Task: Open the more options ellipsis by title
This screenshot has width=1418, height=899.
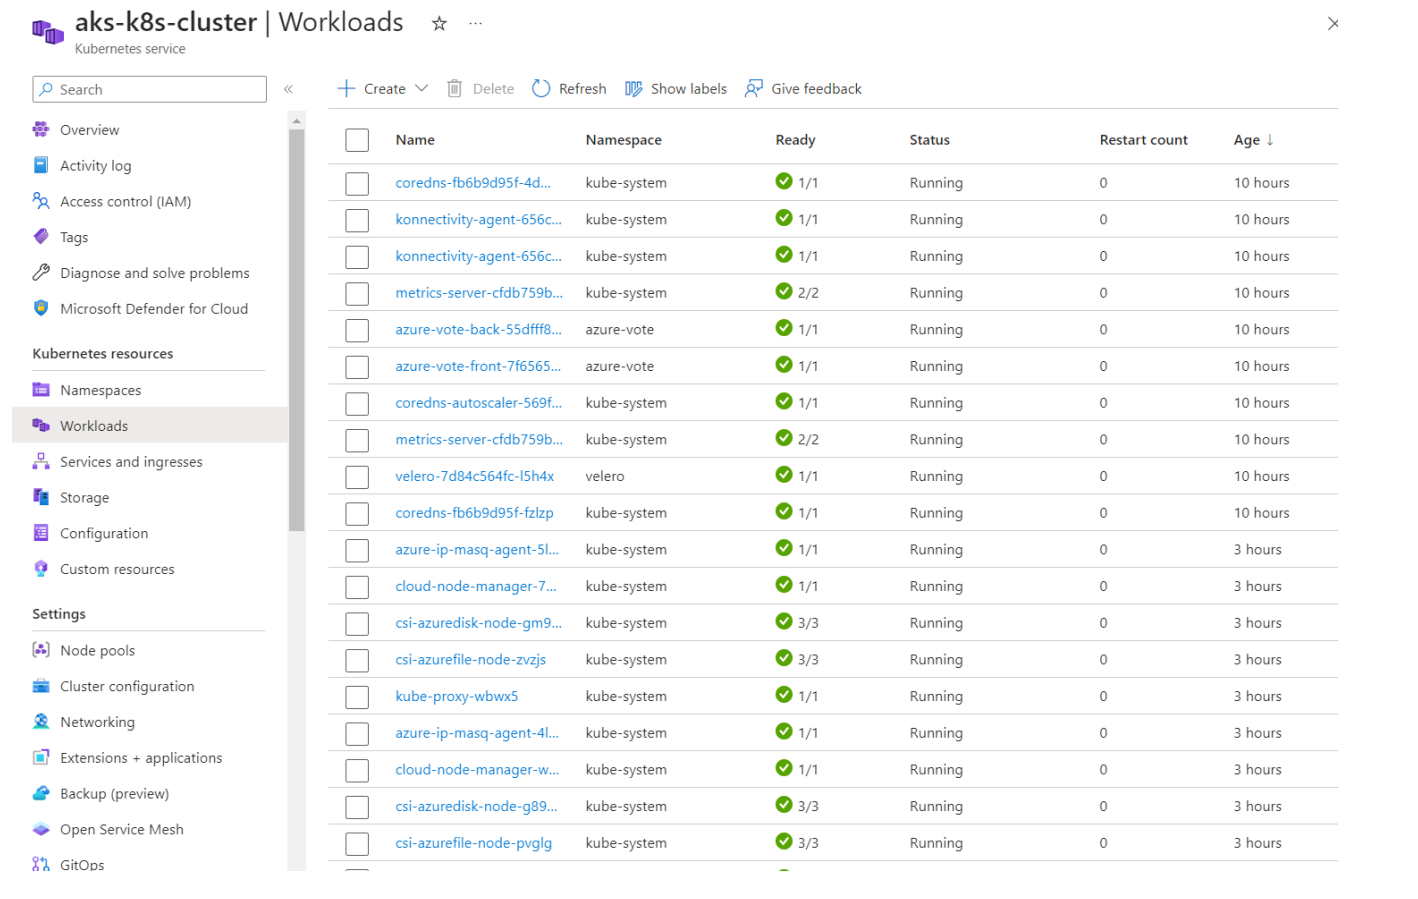Action: click(476, 24)
